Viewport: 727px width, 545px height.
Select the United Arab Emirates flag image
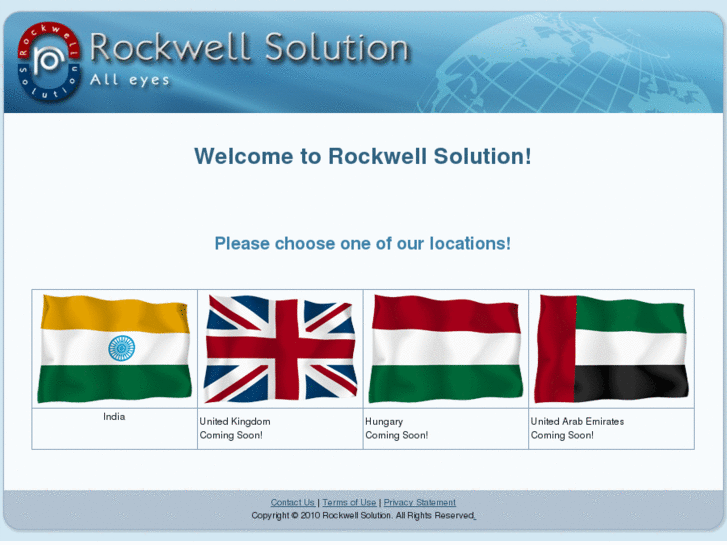click(x=611, y=349)
